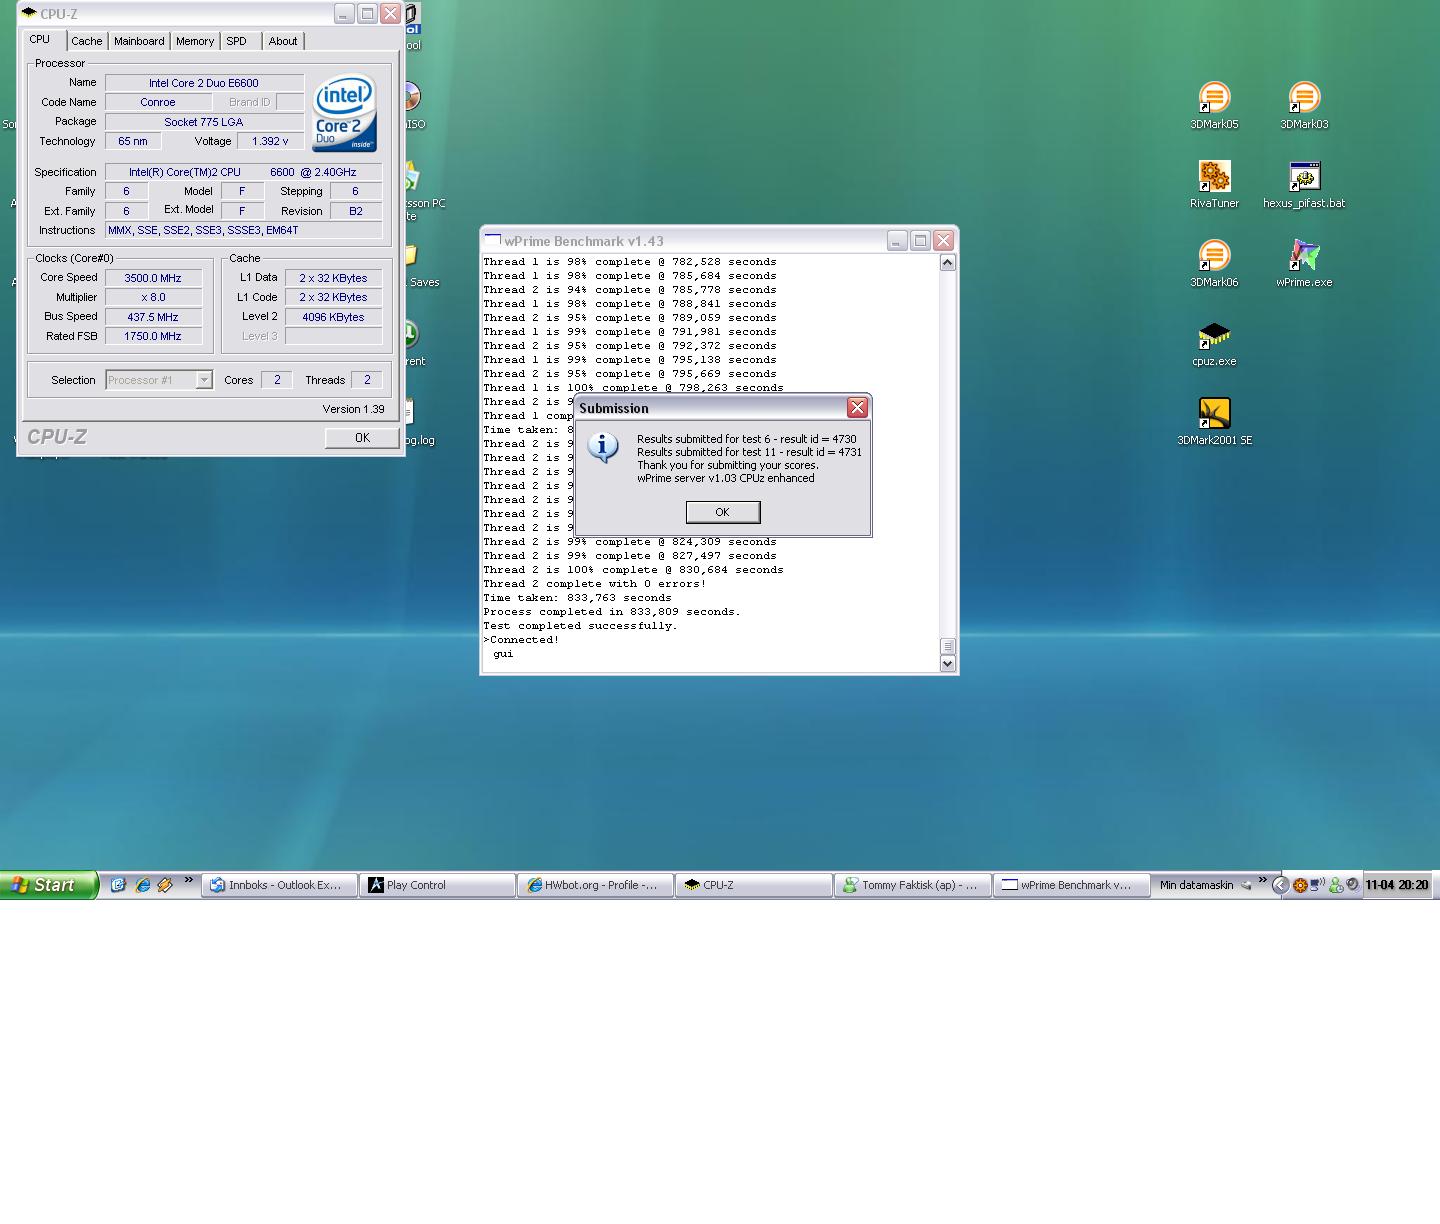This screenshot has width=1440, height=1224.
Task: Click the third quick launch icon
Action: (165, 885)
